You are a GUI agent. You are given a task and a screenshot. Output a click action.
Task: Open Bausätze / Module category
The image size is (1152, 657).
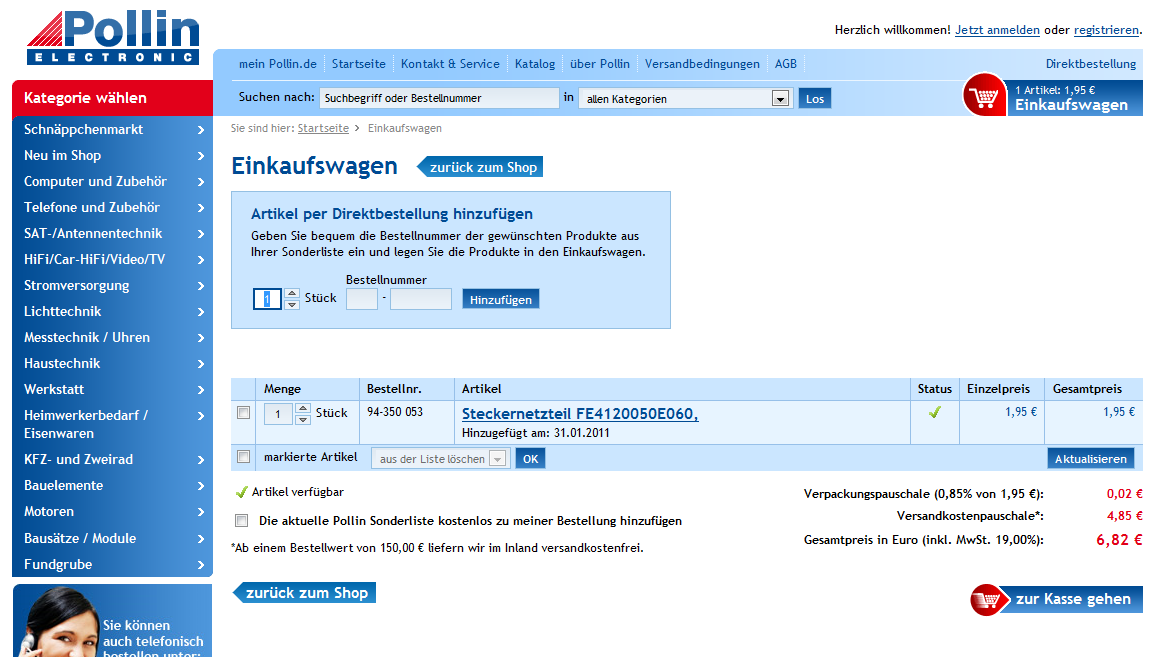[112, 538]
